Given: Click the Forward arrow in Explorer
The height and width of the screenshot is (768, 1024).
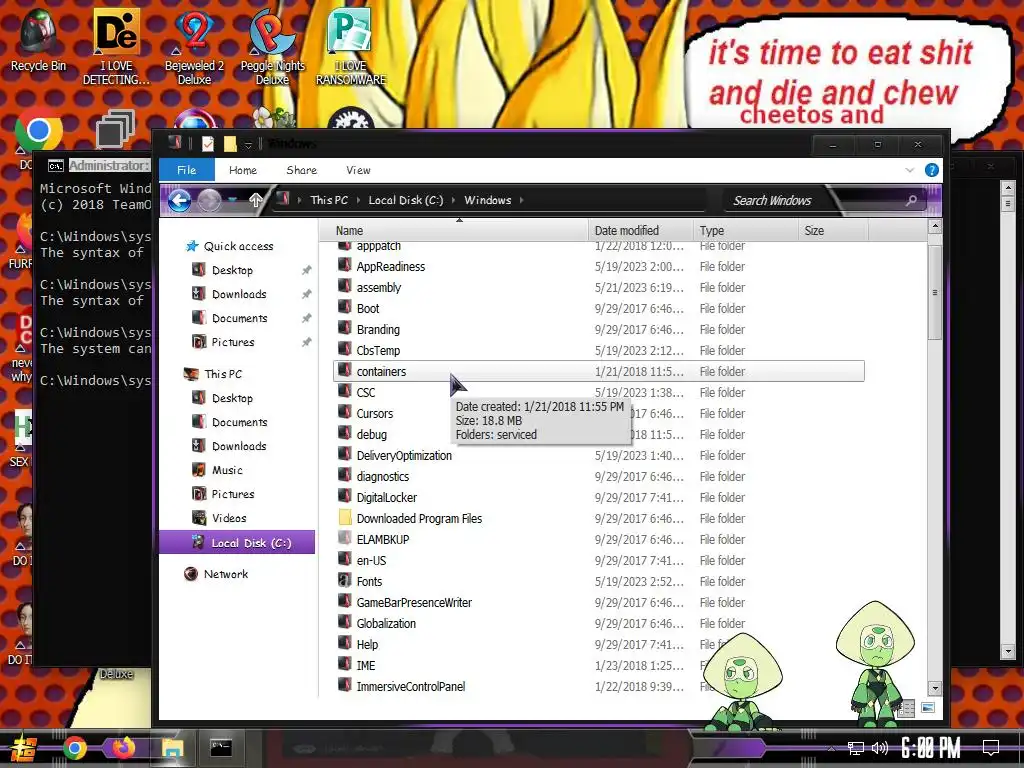Looking at the screenshot, I should click(209, 200).
